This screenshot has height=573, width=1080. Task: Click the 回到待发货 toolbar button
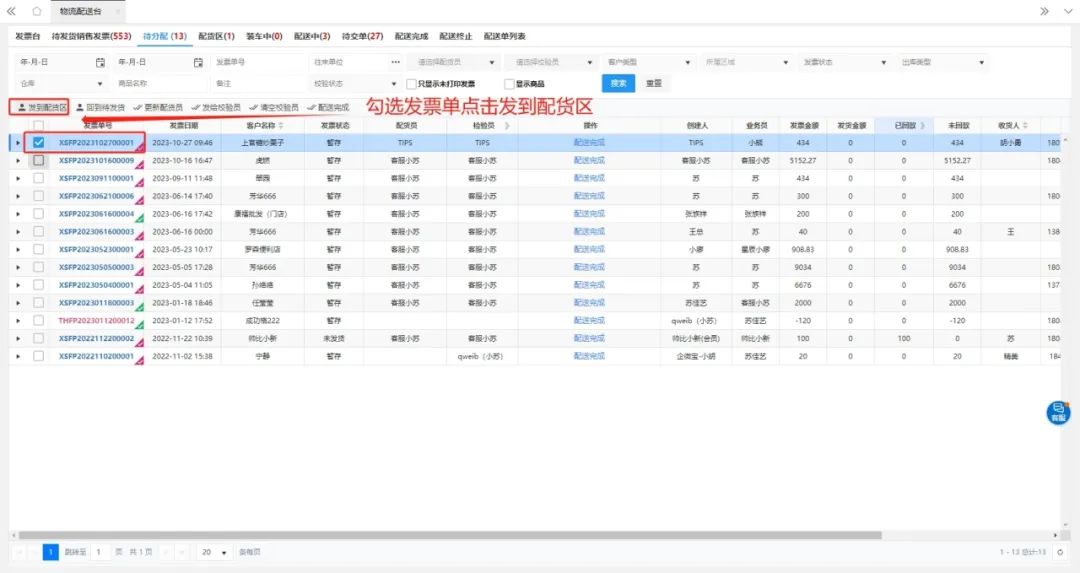point(101,107)
